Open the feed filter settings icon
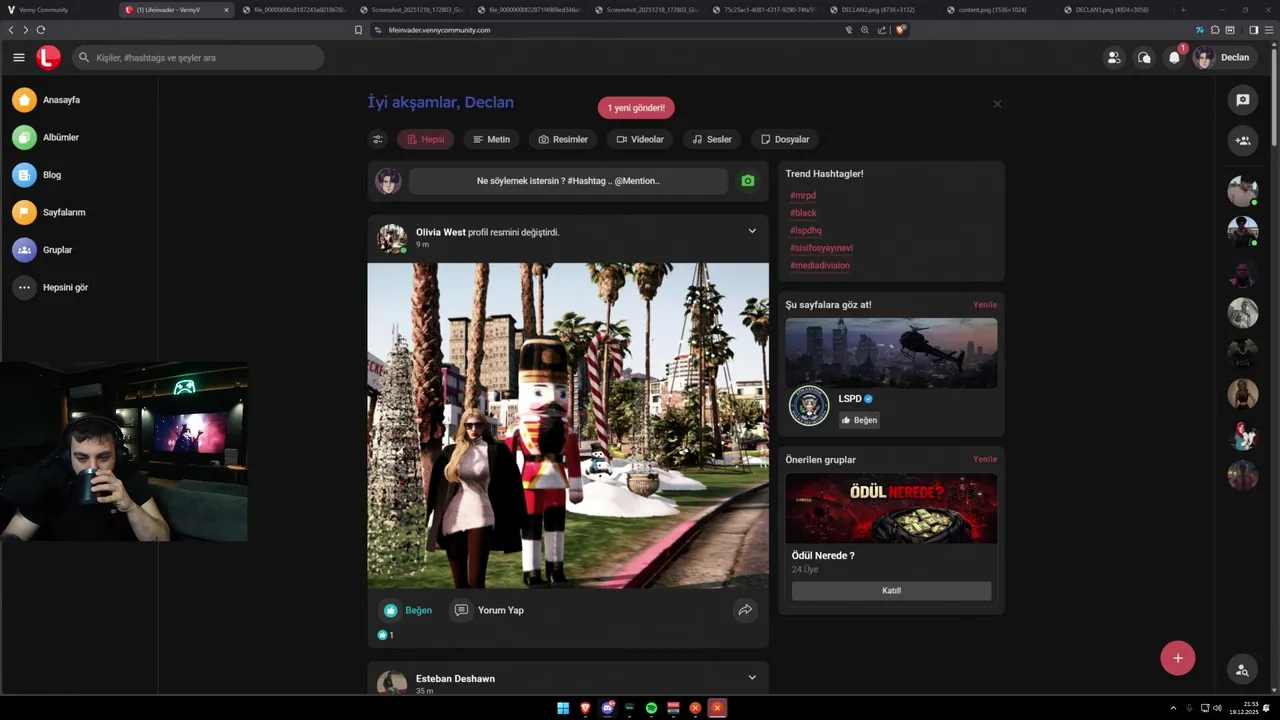The height and width of the screenshot is (720, 1280). [x=377, y=139]
